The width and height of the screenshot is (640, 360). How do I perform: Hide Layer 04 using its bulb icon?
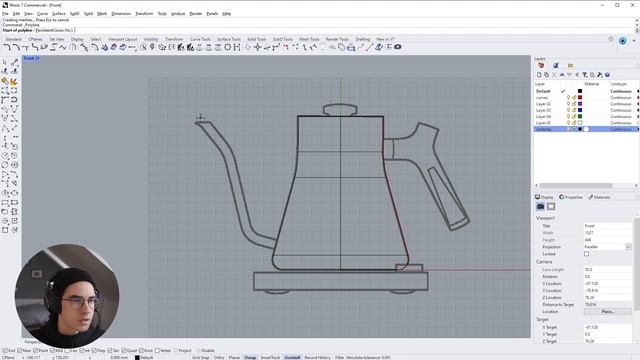pos(568,117)
